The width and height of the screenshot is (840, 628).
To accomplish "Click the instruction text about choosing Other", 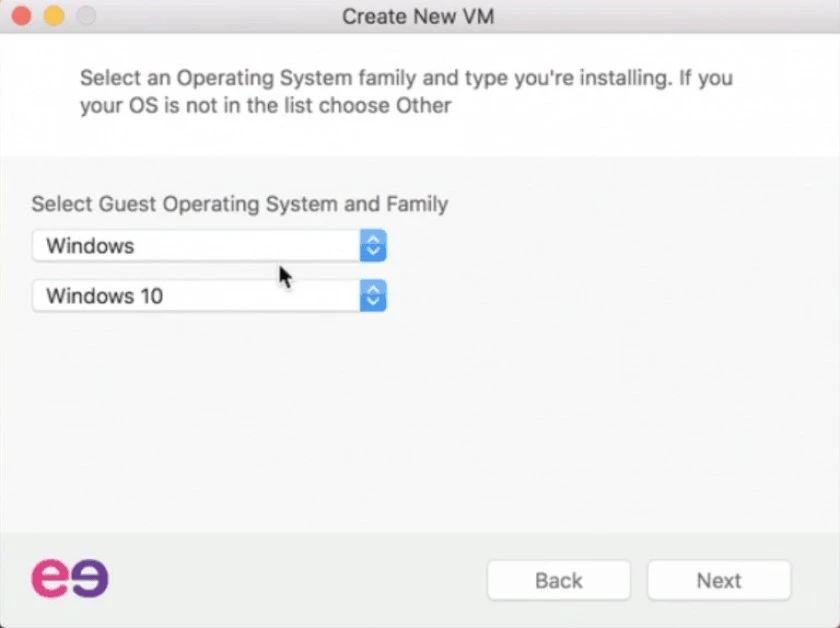I will (406, 92).
